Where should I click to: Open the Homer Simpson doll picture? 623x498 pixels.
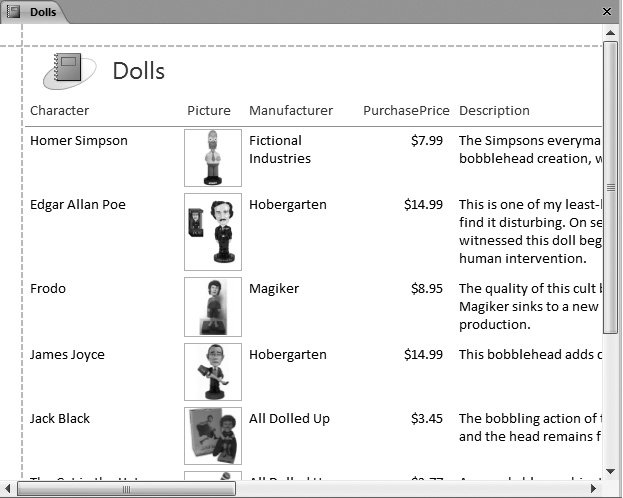(x=212, y=157)
